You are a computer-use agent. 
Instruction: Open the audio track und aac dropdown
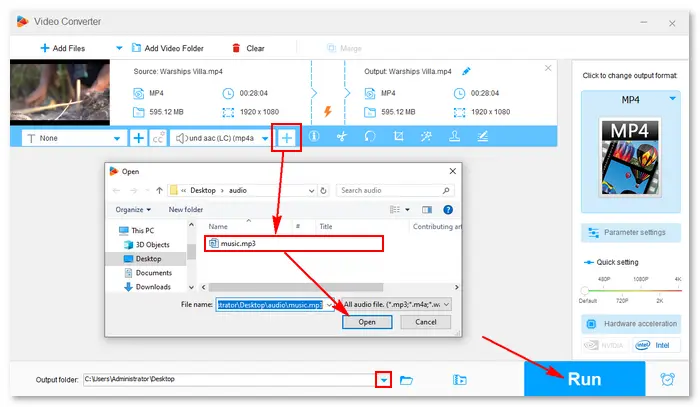(x=221, y=138)
